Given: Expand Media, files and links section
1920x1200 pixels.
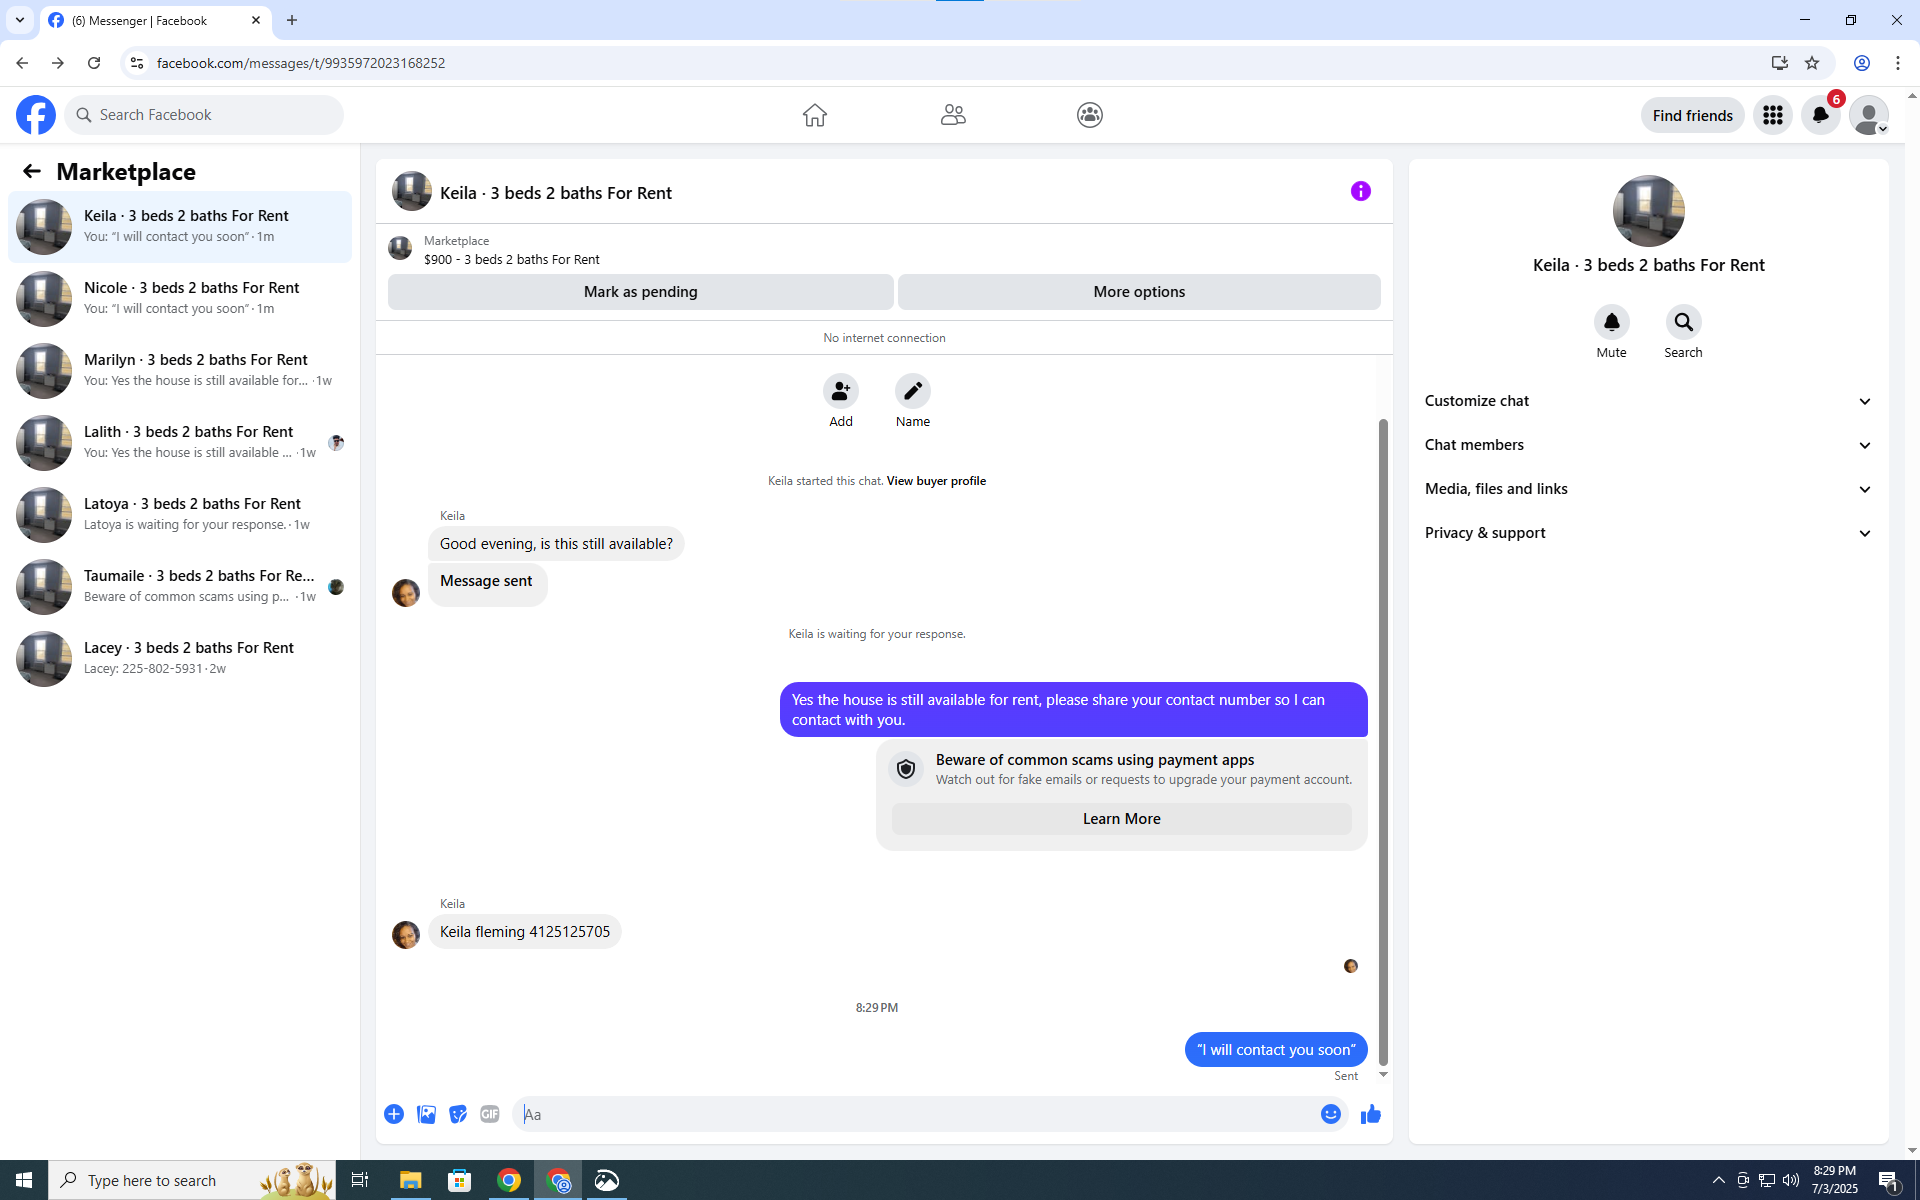Looking at the screenshot, I should click(x=1647, y=489).
